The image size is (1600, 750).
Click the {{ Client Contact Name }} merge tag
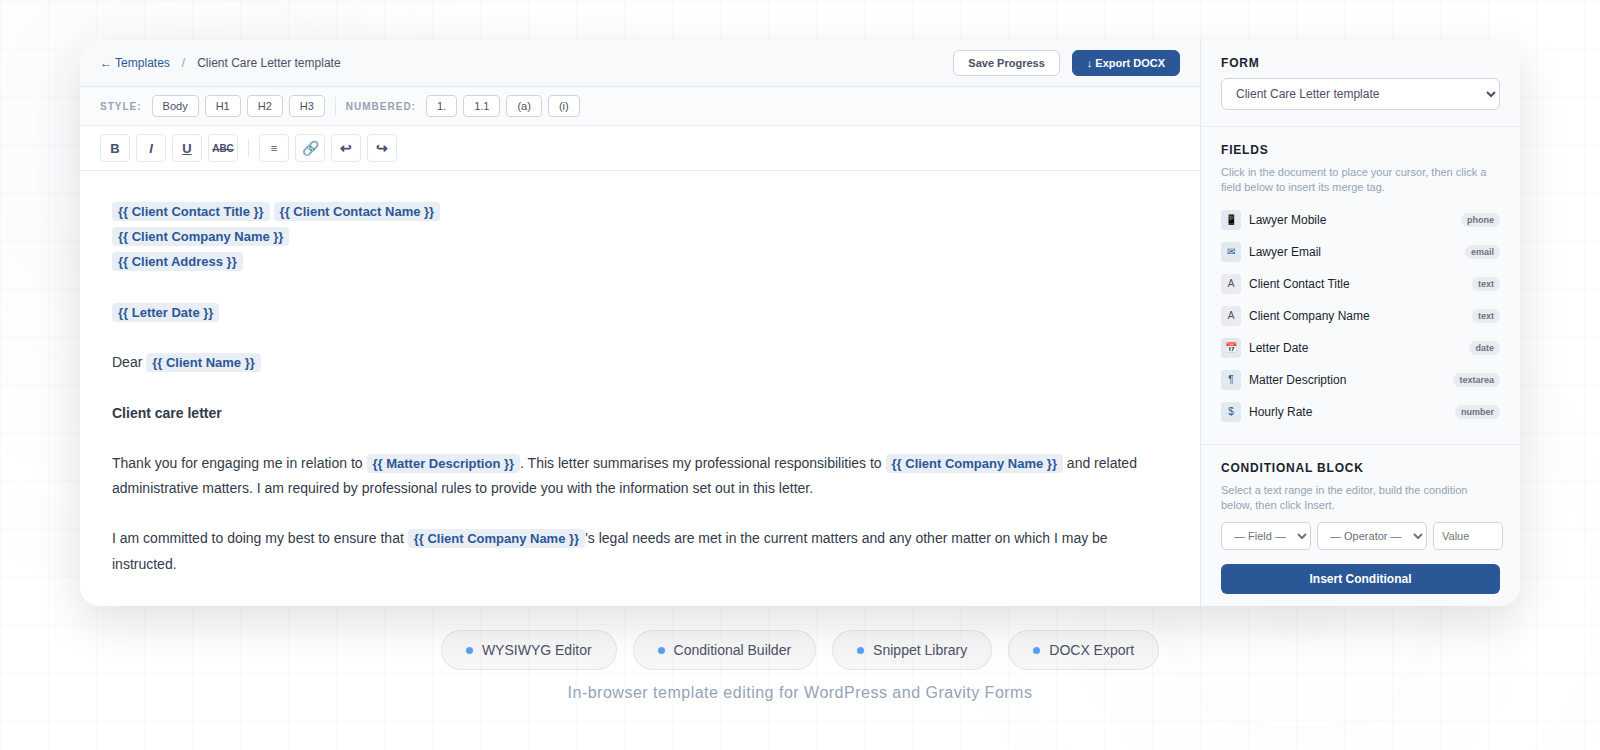[357, 212]
